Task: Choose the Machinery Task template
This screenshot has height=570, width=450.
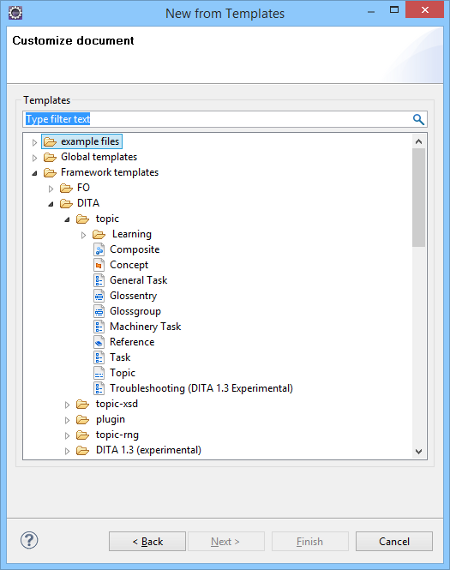Action: coord(145,326)
